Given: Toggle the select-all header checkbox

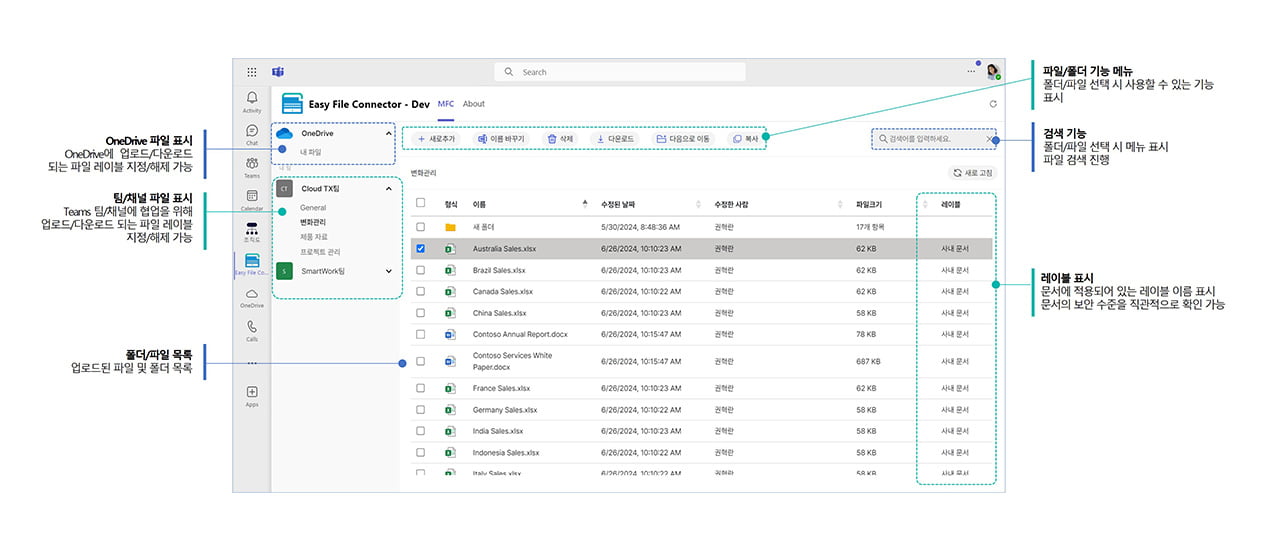Looking at the screenshot, I should (421, 204).
